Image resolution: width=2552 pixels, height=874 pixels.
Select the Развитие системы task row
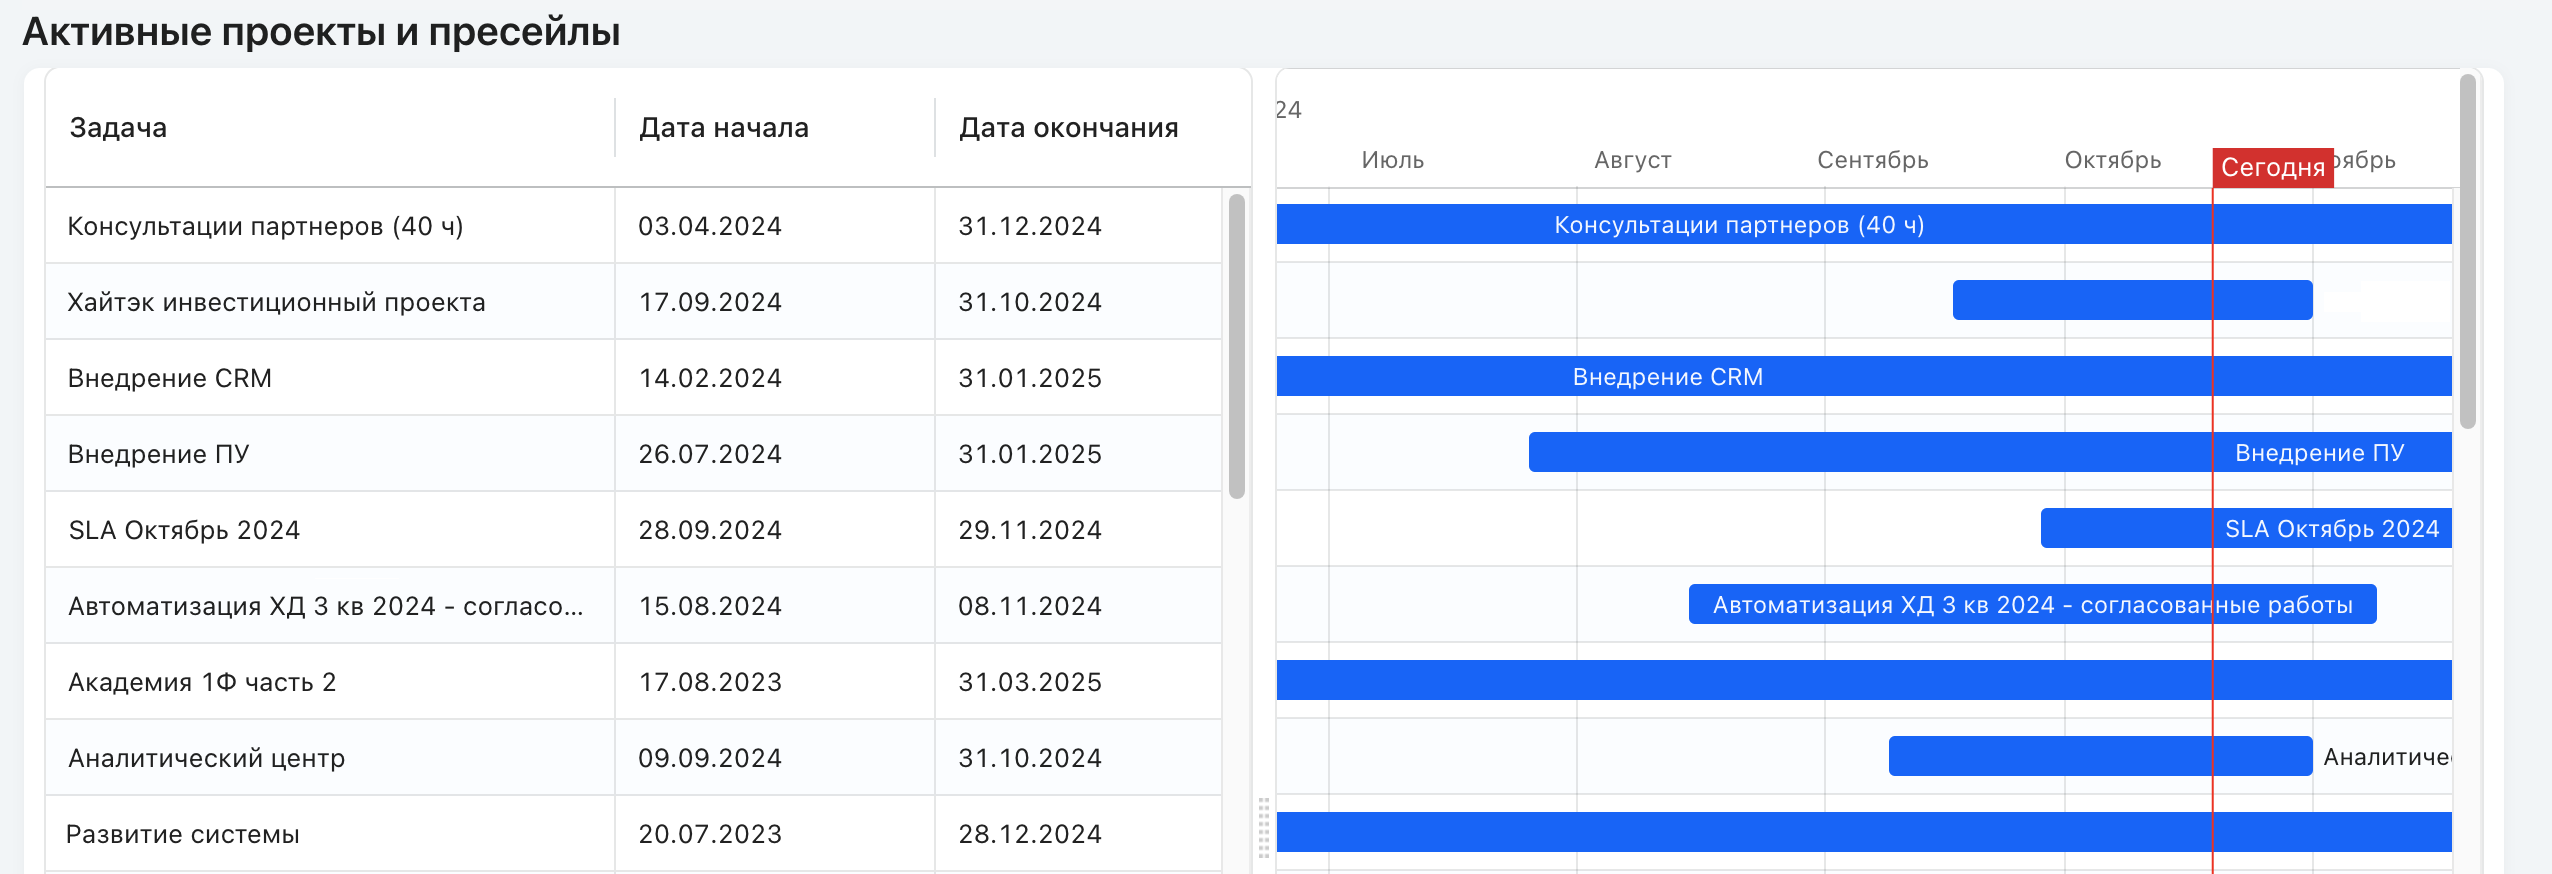(633, 834)
